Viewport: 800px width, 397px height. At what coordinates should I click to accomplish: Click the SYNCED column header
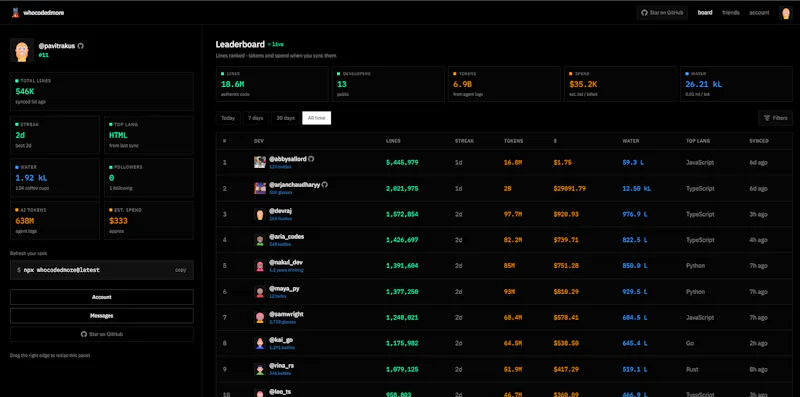pos(759,141)
